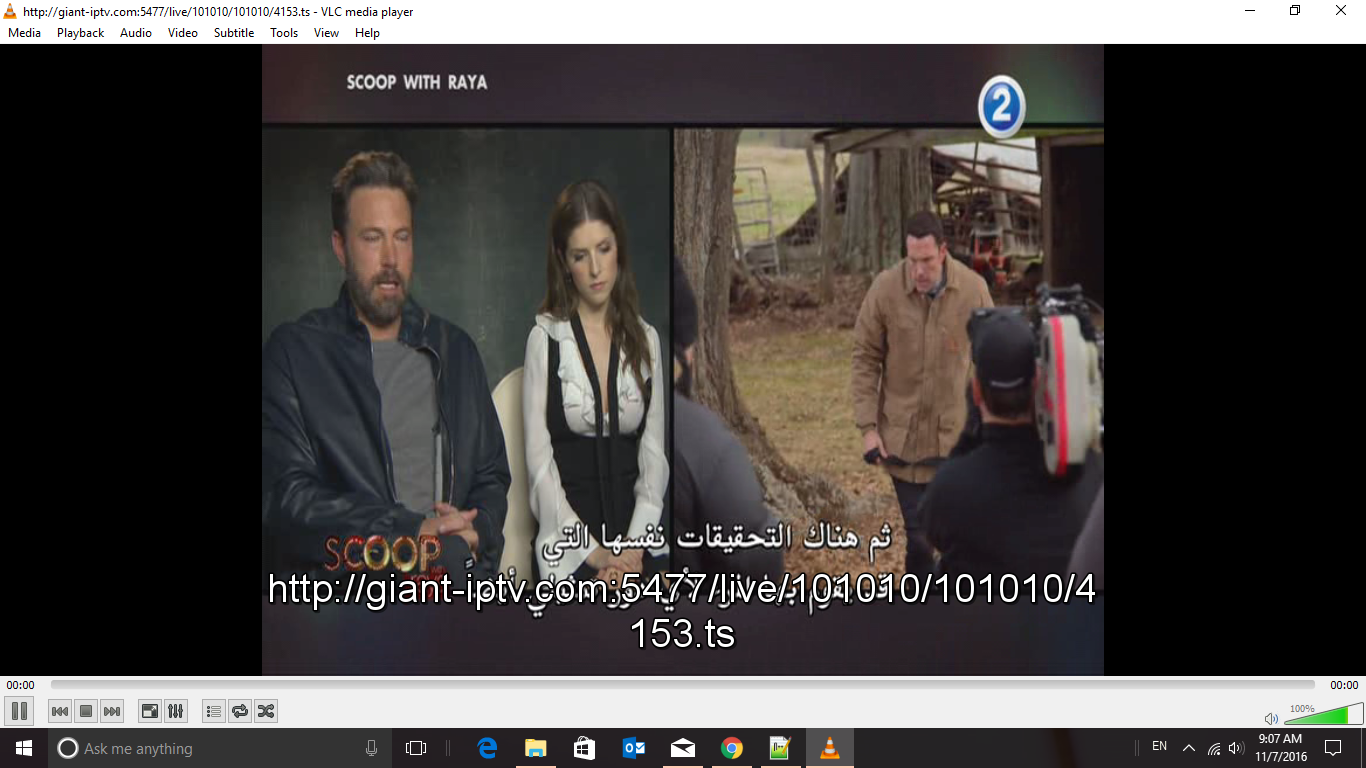The width and height of the screenshot is (1366, 768).
Task: Change the EN input language
Action: pyautogui.click(x=1160, y=747)
